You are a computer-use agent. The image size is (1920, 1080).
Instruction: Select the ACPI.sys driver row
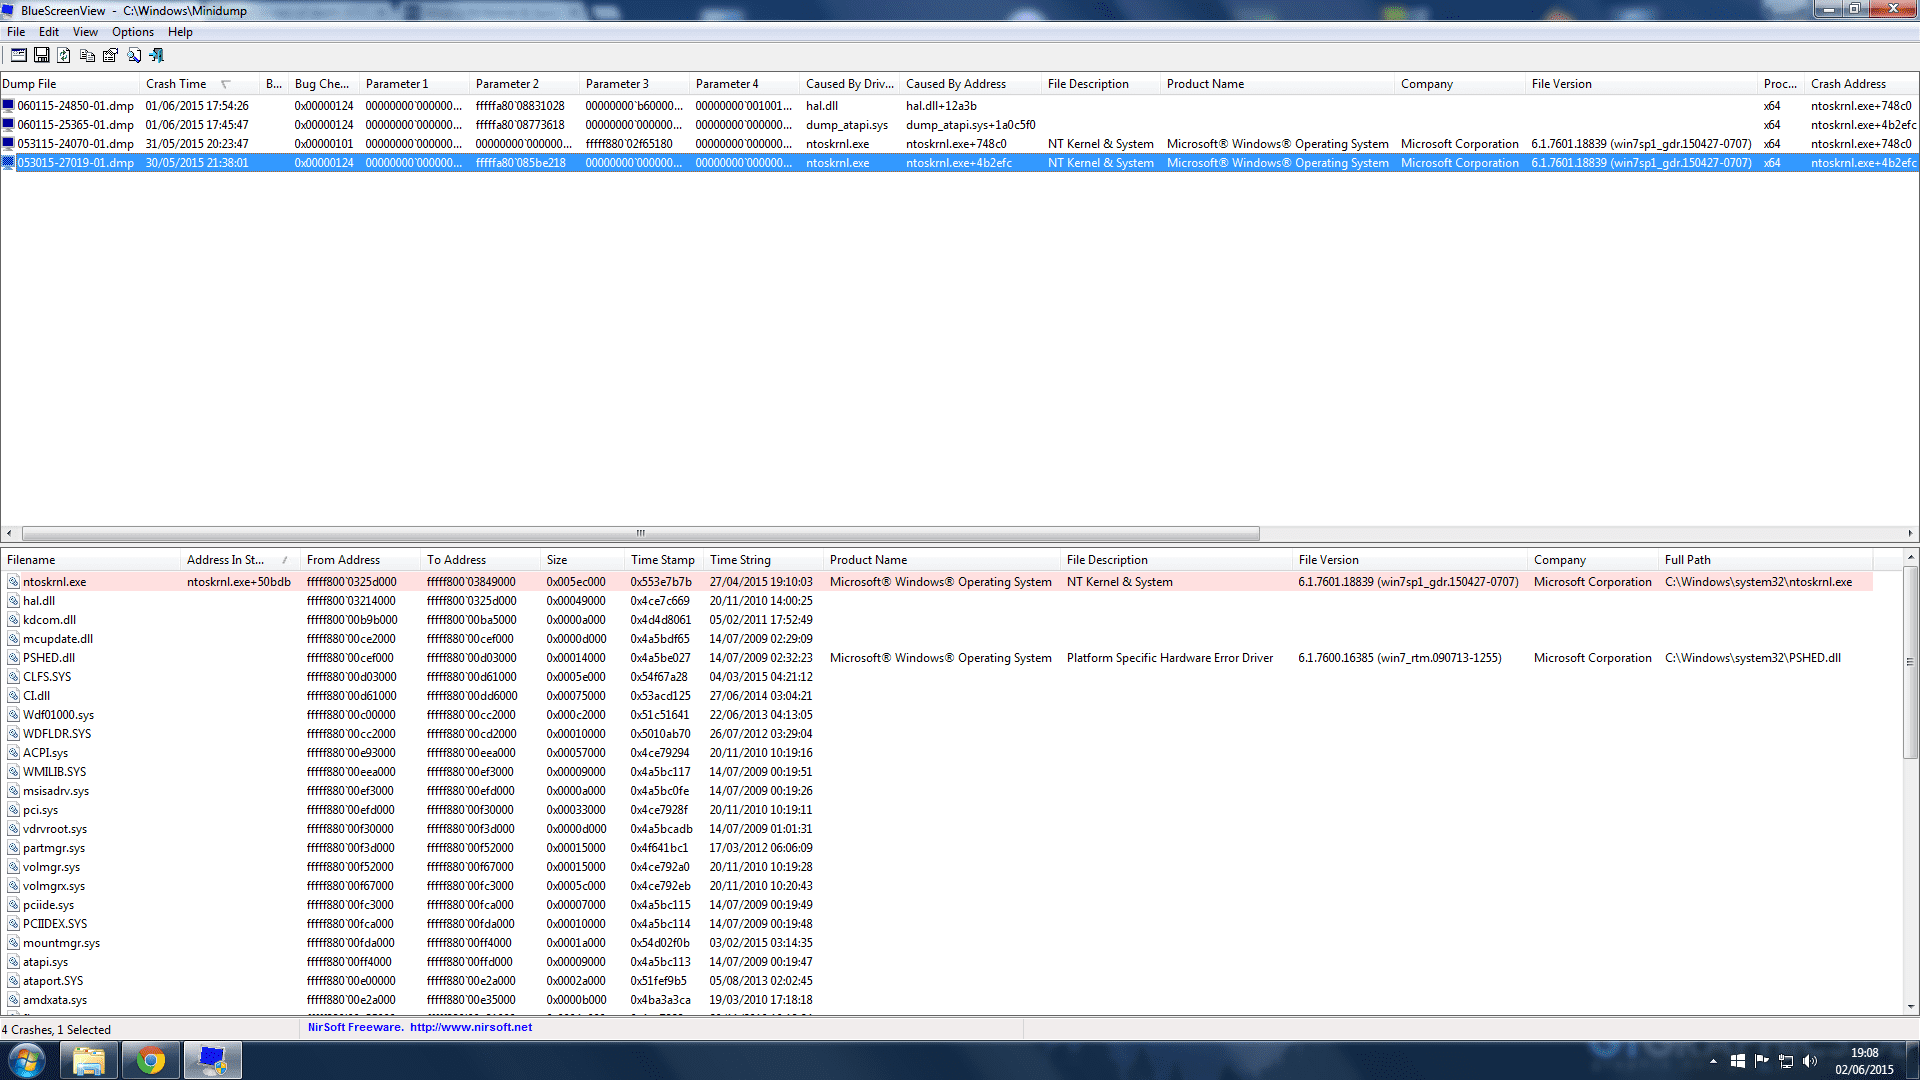[x=938, y=753]
